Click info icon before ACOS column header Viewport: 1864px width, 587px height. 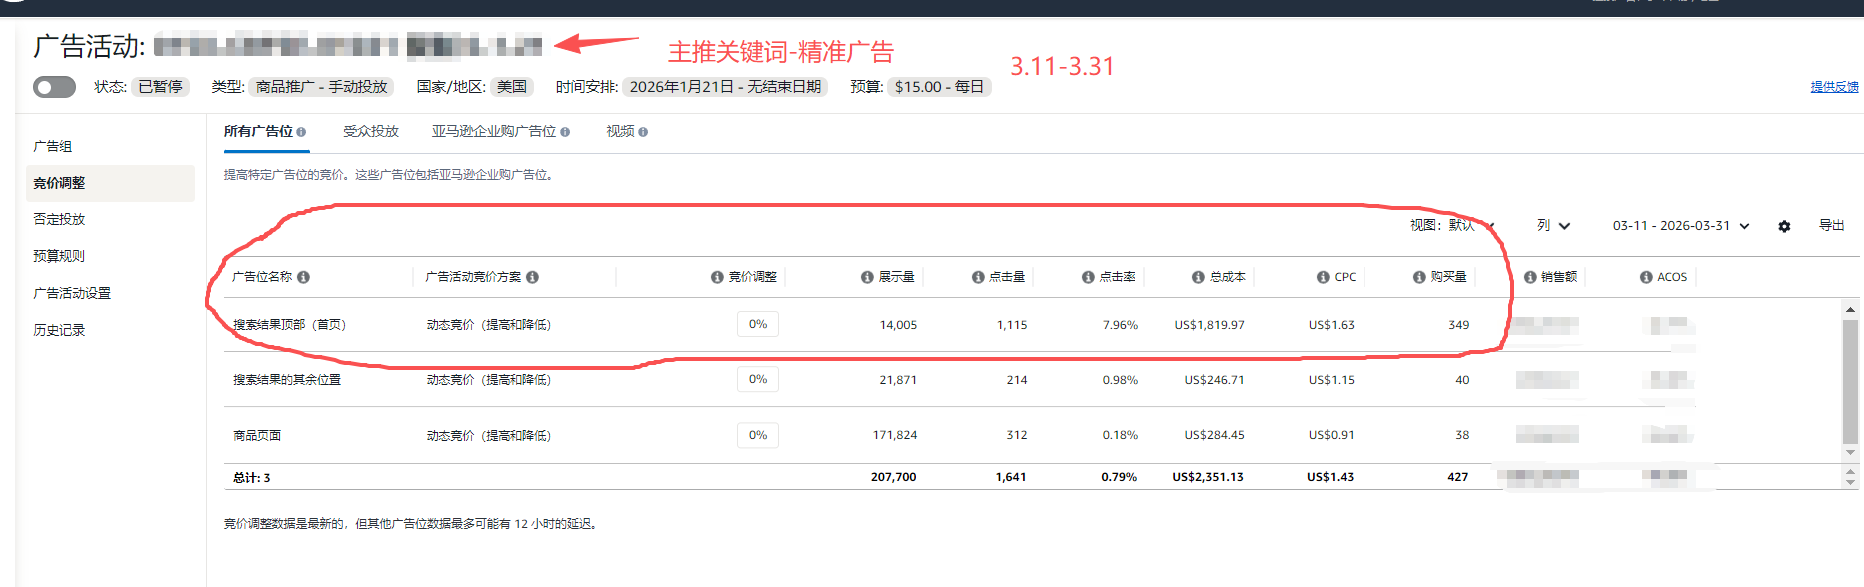[x=1646, y=277]
